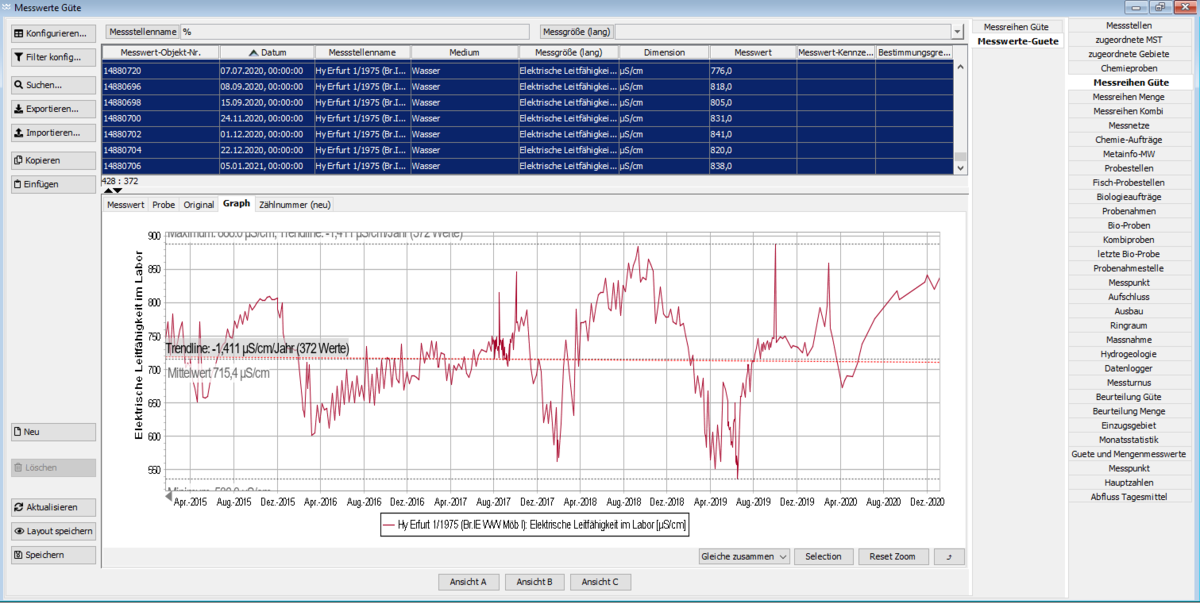The image size is (1200, 604).
Task: Click the Aktualisieren refresh button
Action: pos(53,507)
